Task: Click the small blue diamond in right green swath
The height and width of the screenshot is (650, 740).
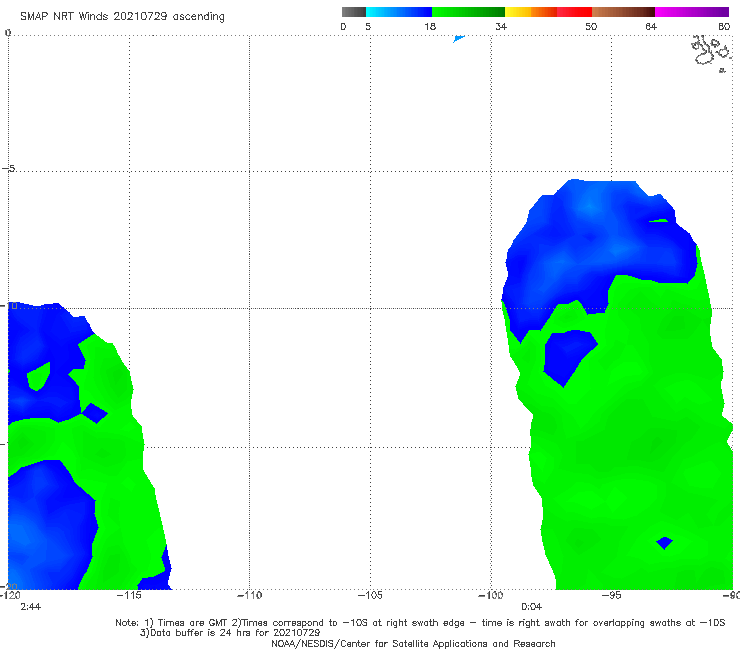Action: pos(664,543)
